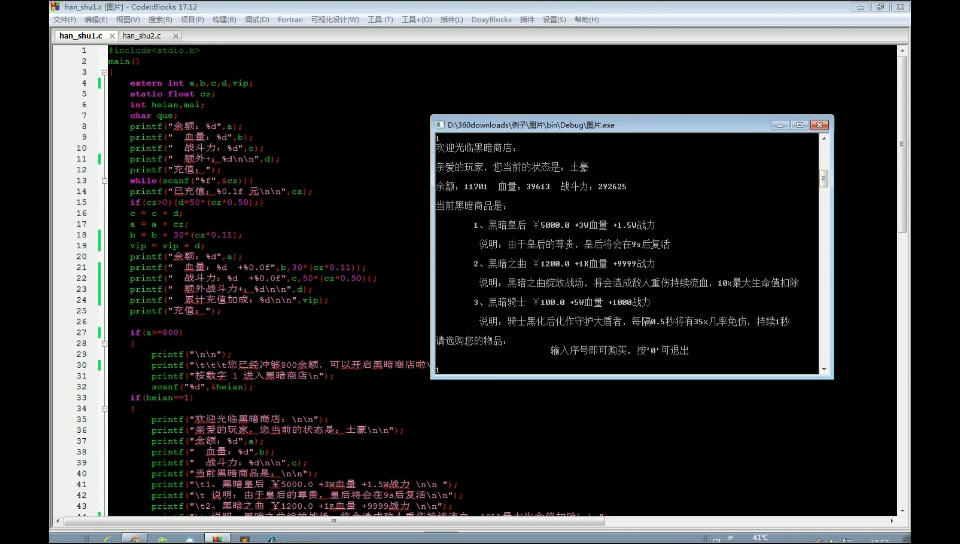Close the han_shu1.c tab
This screenshot has height=544, width=960.
[x=112, y=36]
